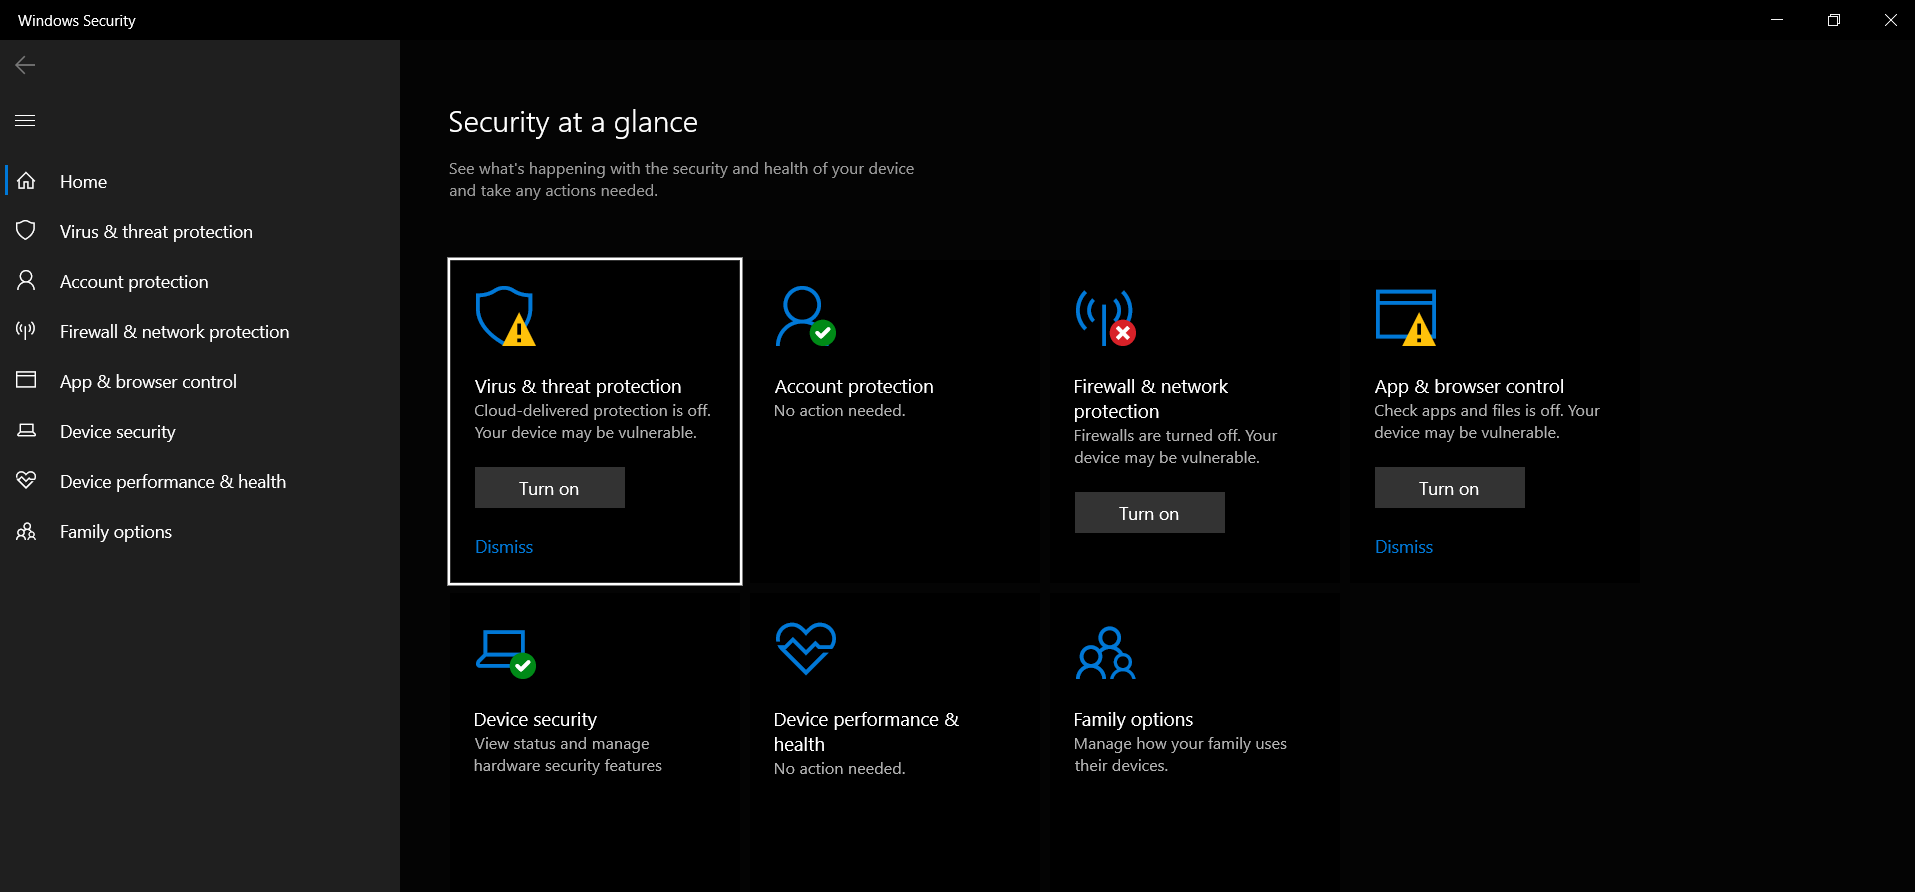Screen dimensions: 1915x892
Task: Dismiss the App & browser control warning
Action: pyautogui.click(x=1404, y=547)
